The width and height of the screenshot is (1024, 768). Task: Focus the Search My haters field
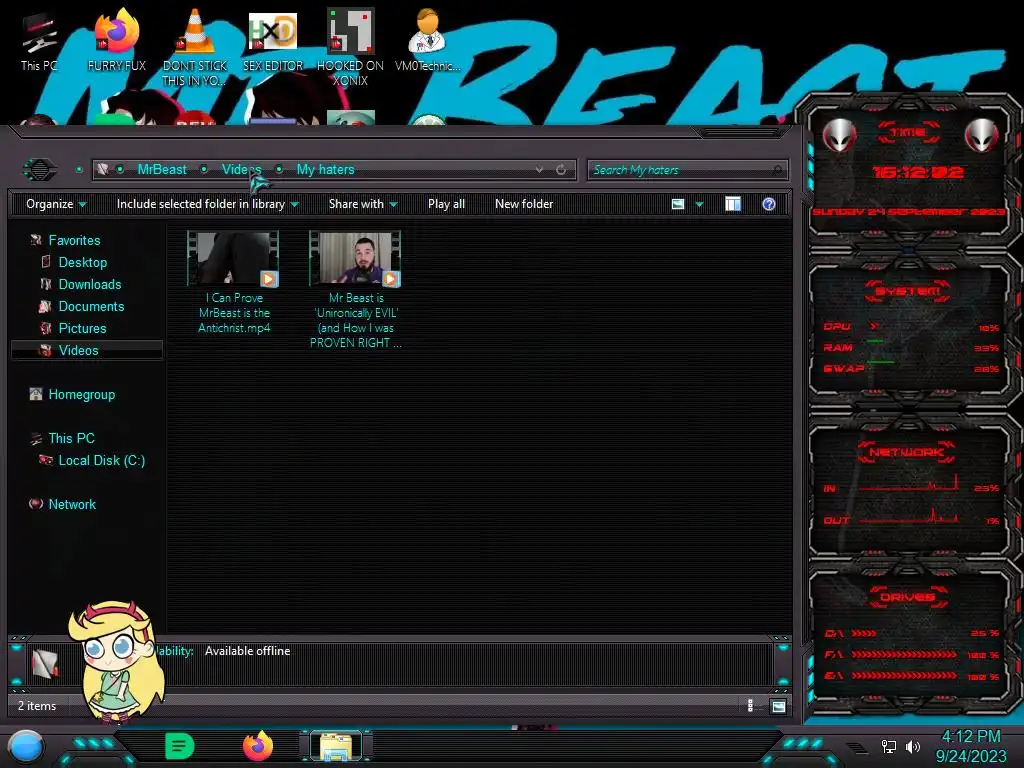point(688,170)
